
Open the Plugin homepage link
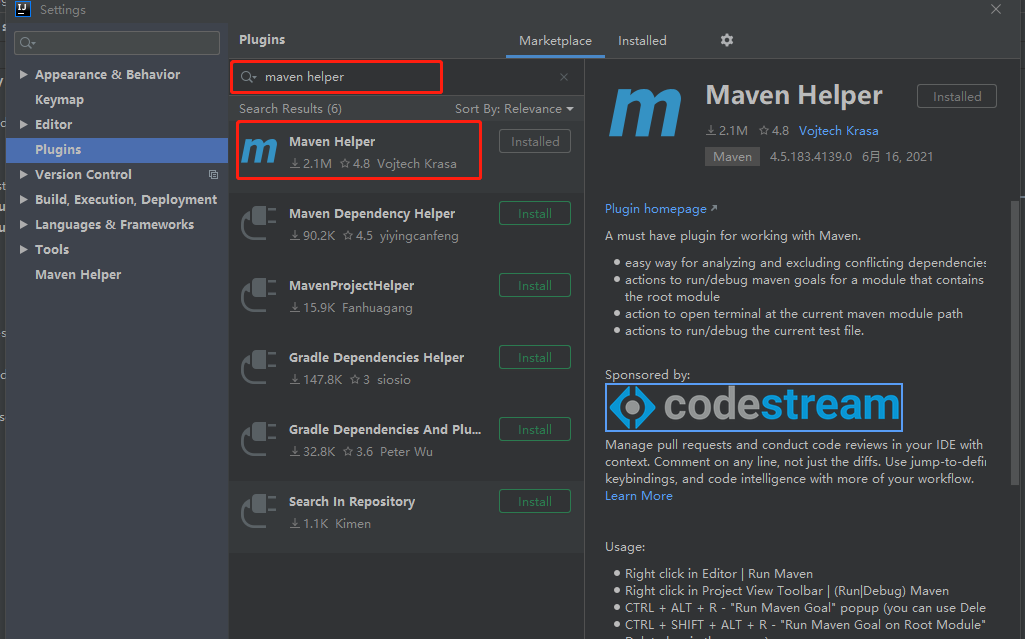point(660,209)
